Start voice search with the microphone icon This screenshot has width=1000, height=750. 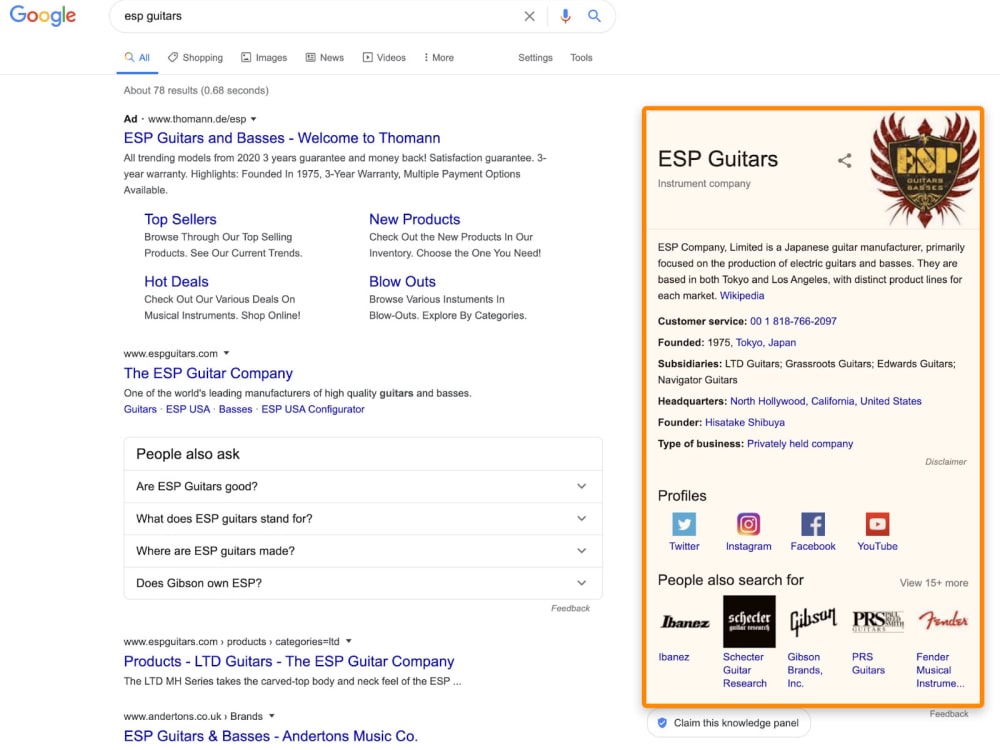pyautogui.click(x=565, y=16)
